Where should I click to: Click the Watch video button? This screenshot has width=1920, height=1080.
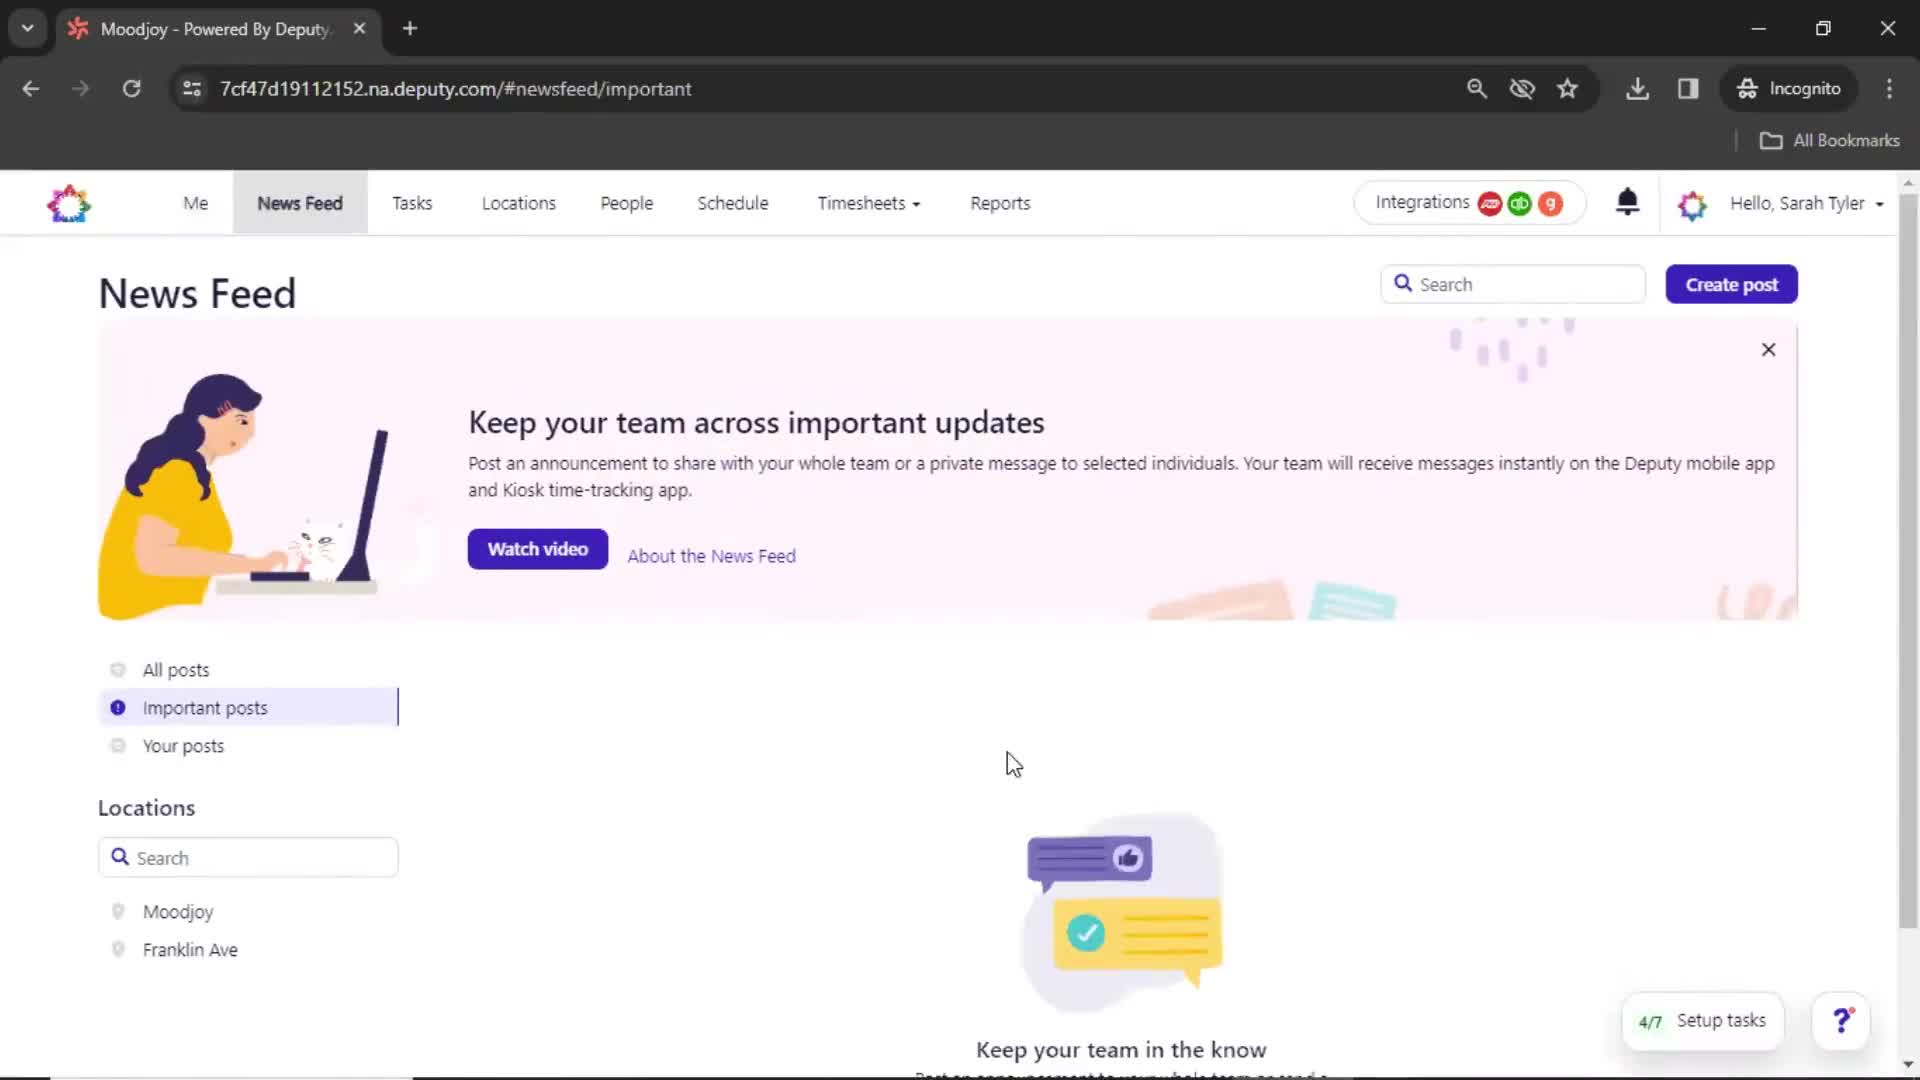pos(538,549)
